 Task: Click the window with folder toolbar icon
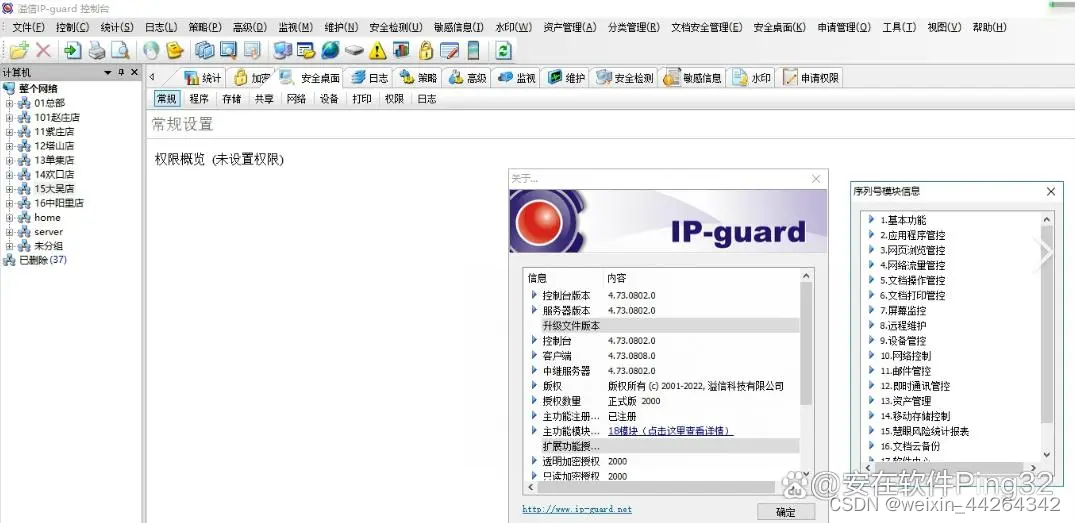coord(306,50)
